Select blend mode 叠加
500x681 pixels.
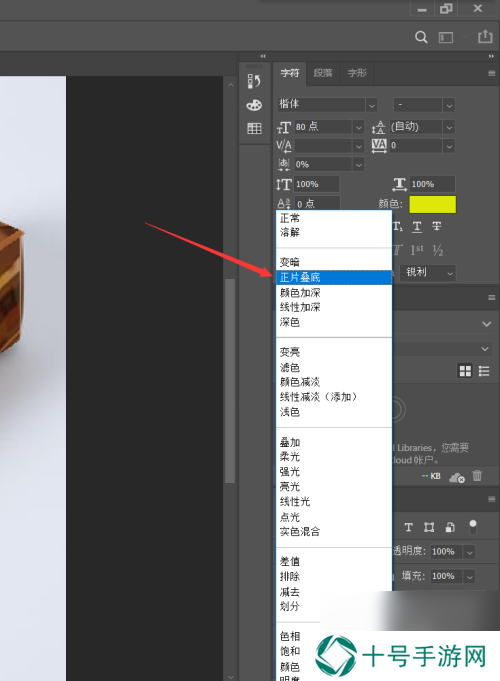click(x=334, y=442)
